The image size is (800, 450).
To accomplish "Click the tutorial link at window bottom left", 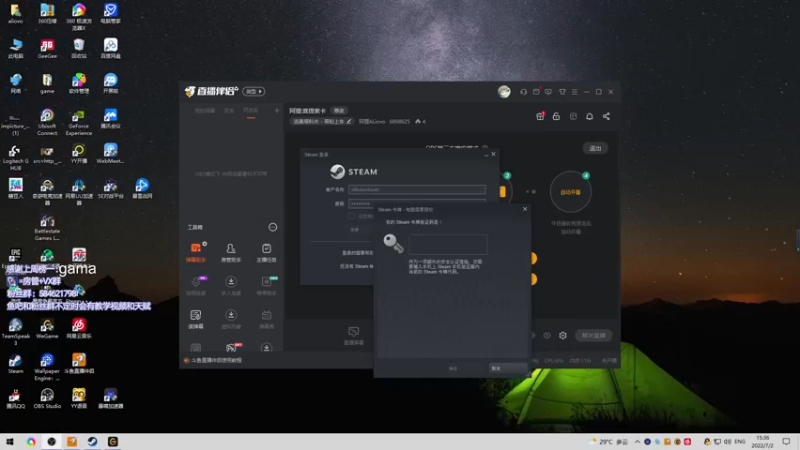I will click(x=216, y=360).
